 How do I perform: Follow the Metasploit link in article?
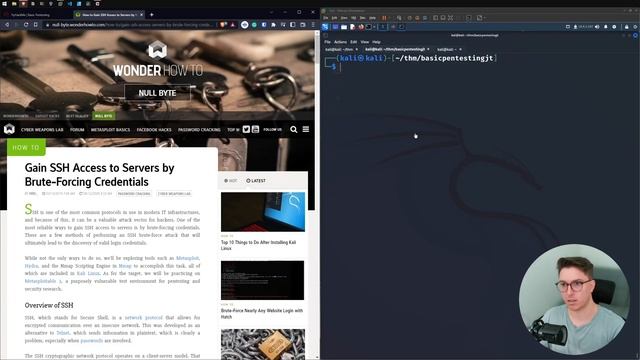pos(187,258)
